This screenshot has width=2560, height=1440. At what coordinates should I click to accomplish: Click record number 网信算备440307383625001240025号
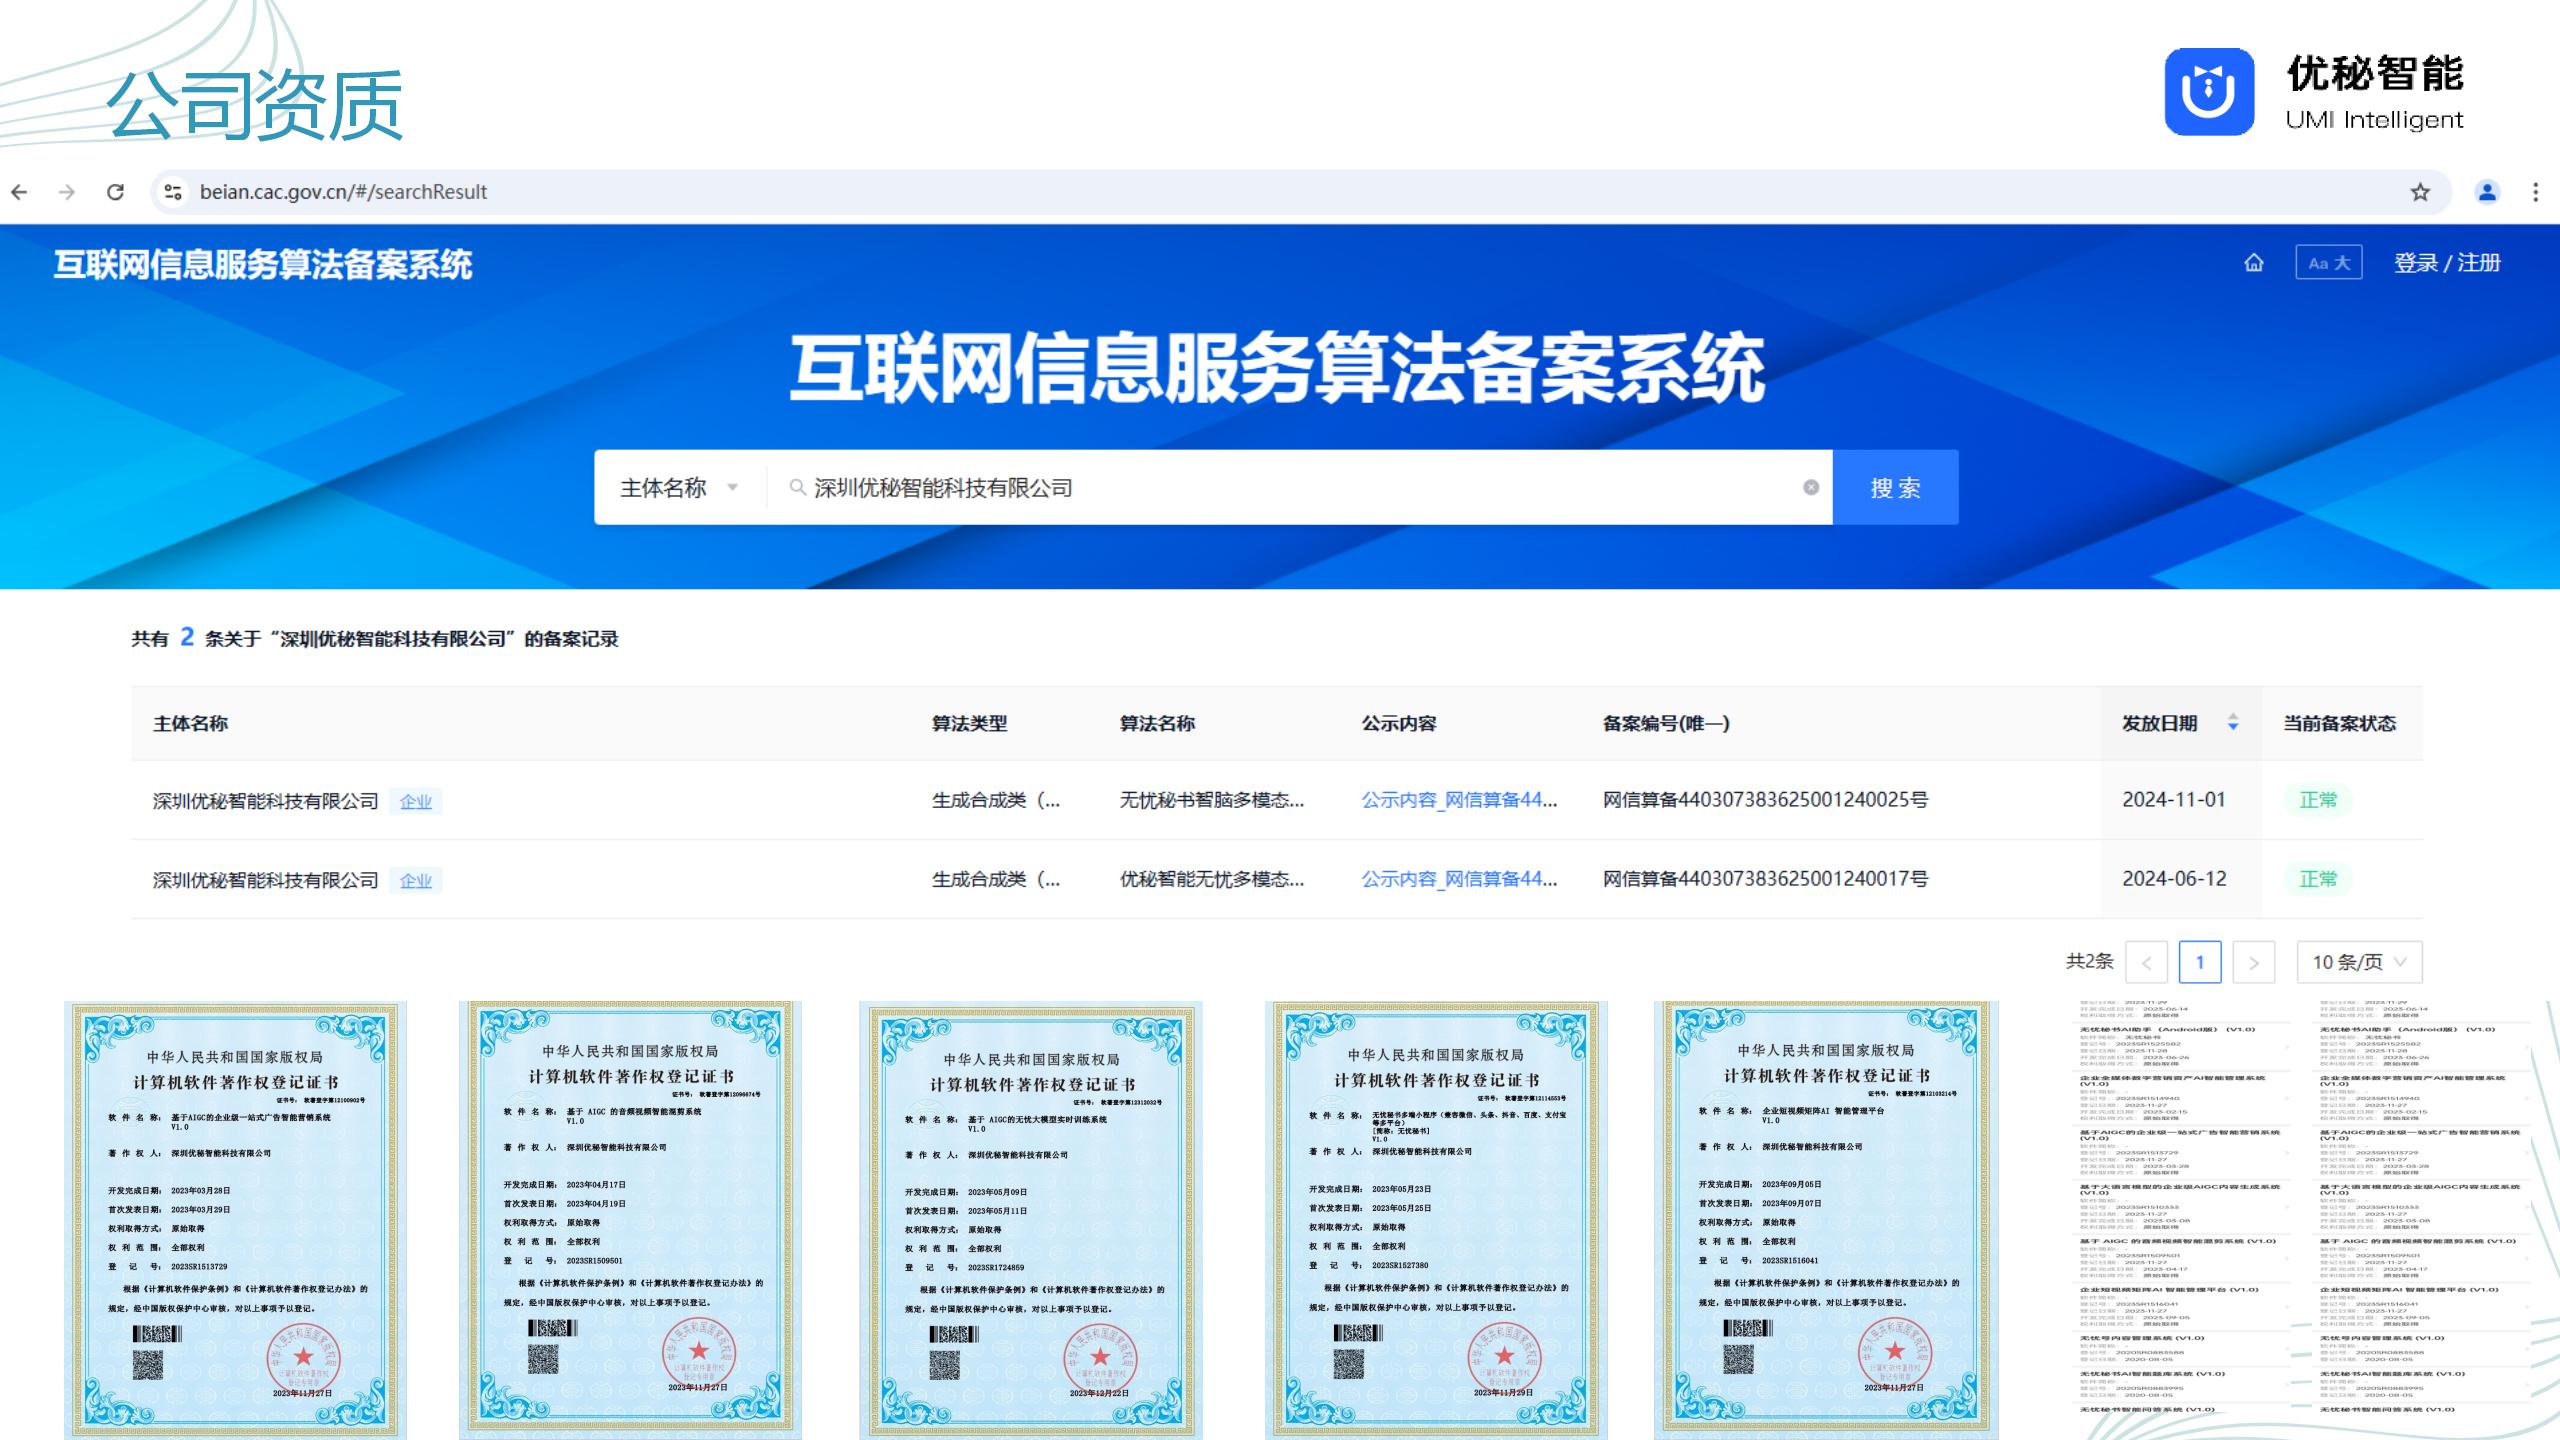(x=1765, y=800)
